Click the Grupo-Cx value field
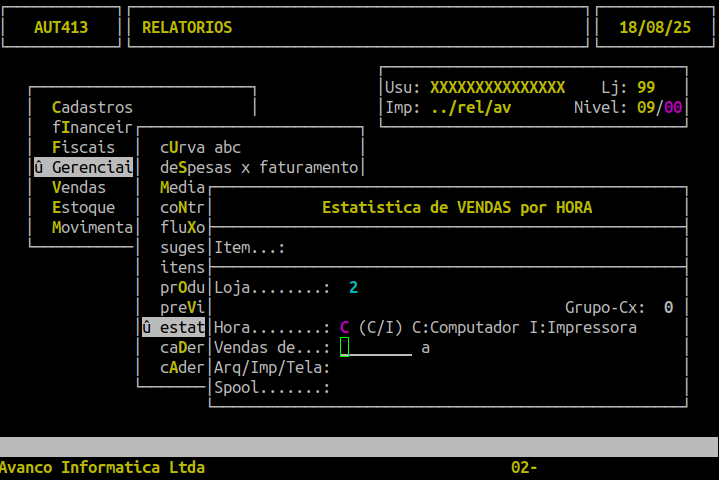721x480 pixels. pyautogui.click(x=669, y=307)
